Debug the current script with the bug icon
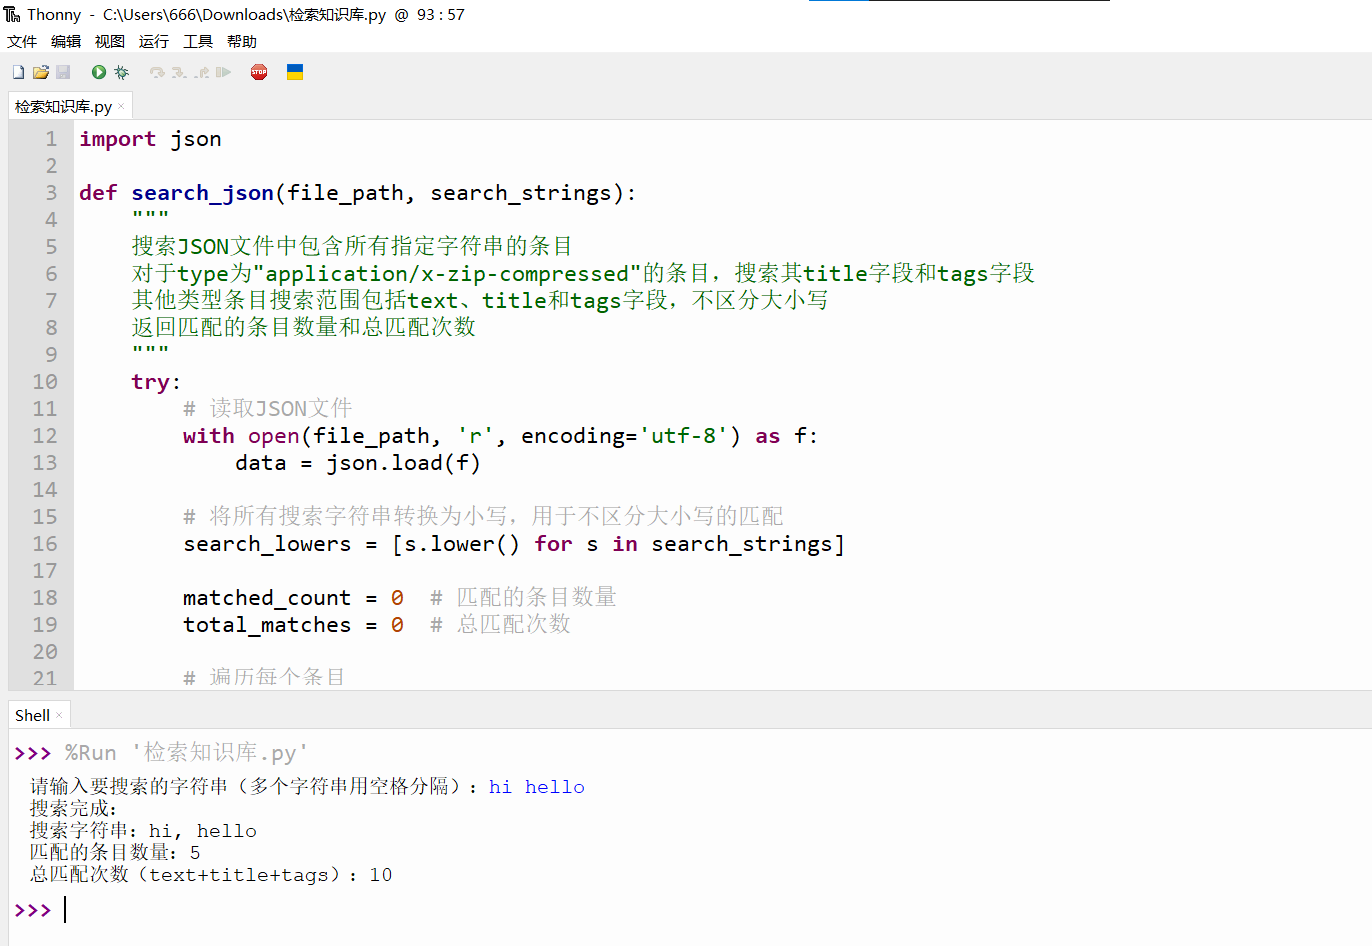 point(121,72)
